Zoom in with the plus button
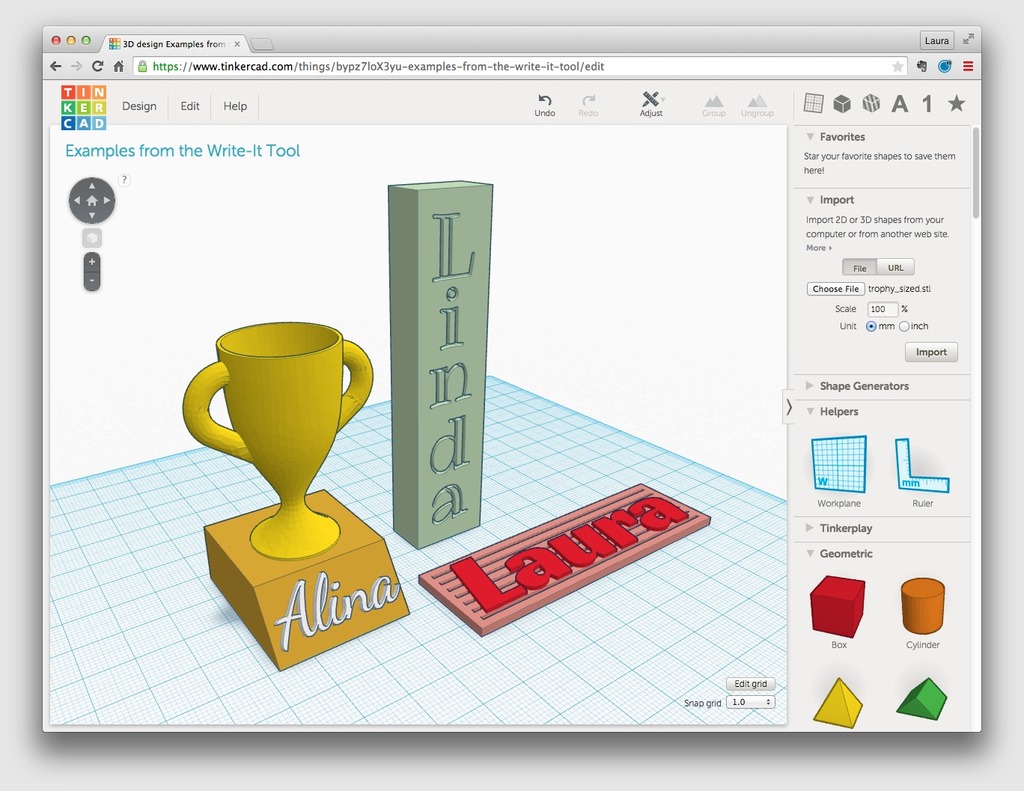 pos(92,262)
